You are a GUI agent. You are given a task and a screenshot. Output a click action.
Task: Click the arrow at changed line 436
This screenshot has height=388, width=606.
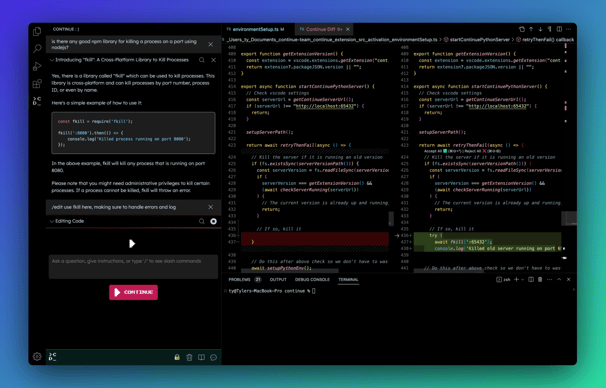point(397,235)
